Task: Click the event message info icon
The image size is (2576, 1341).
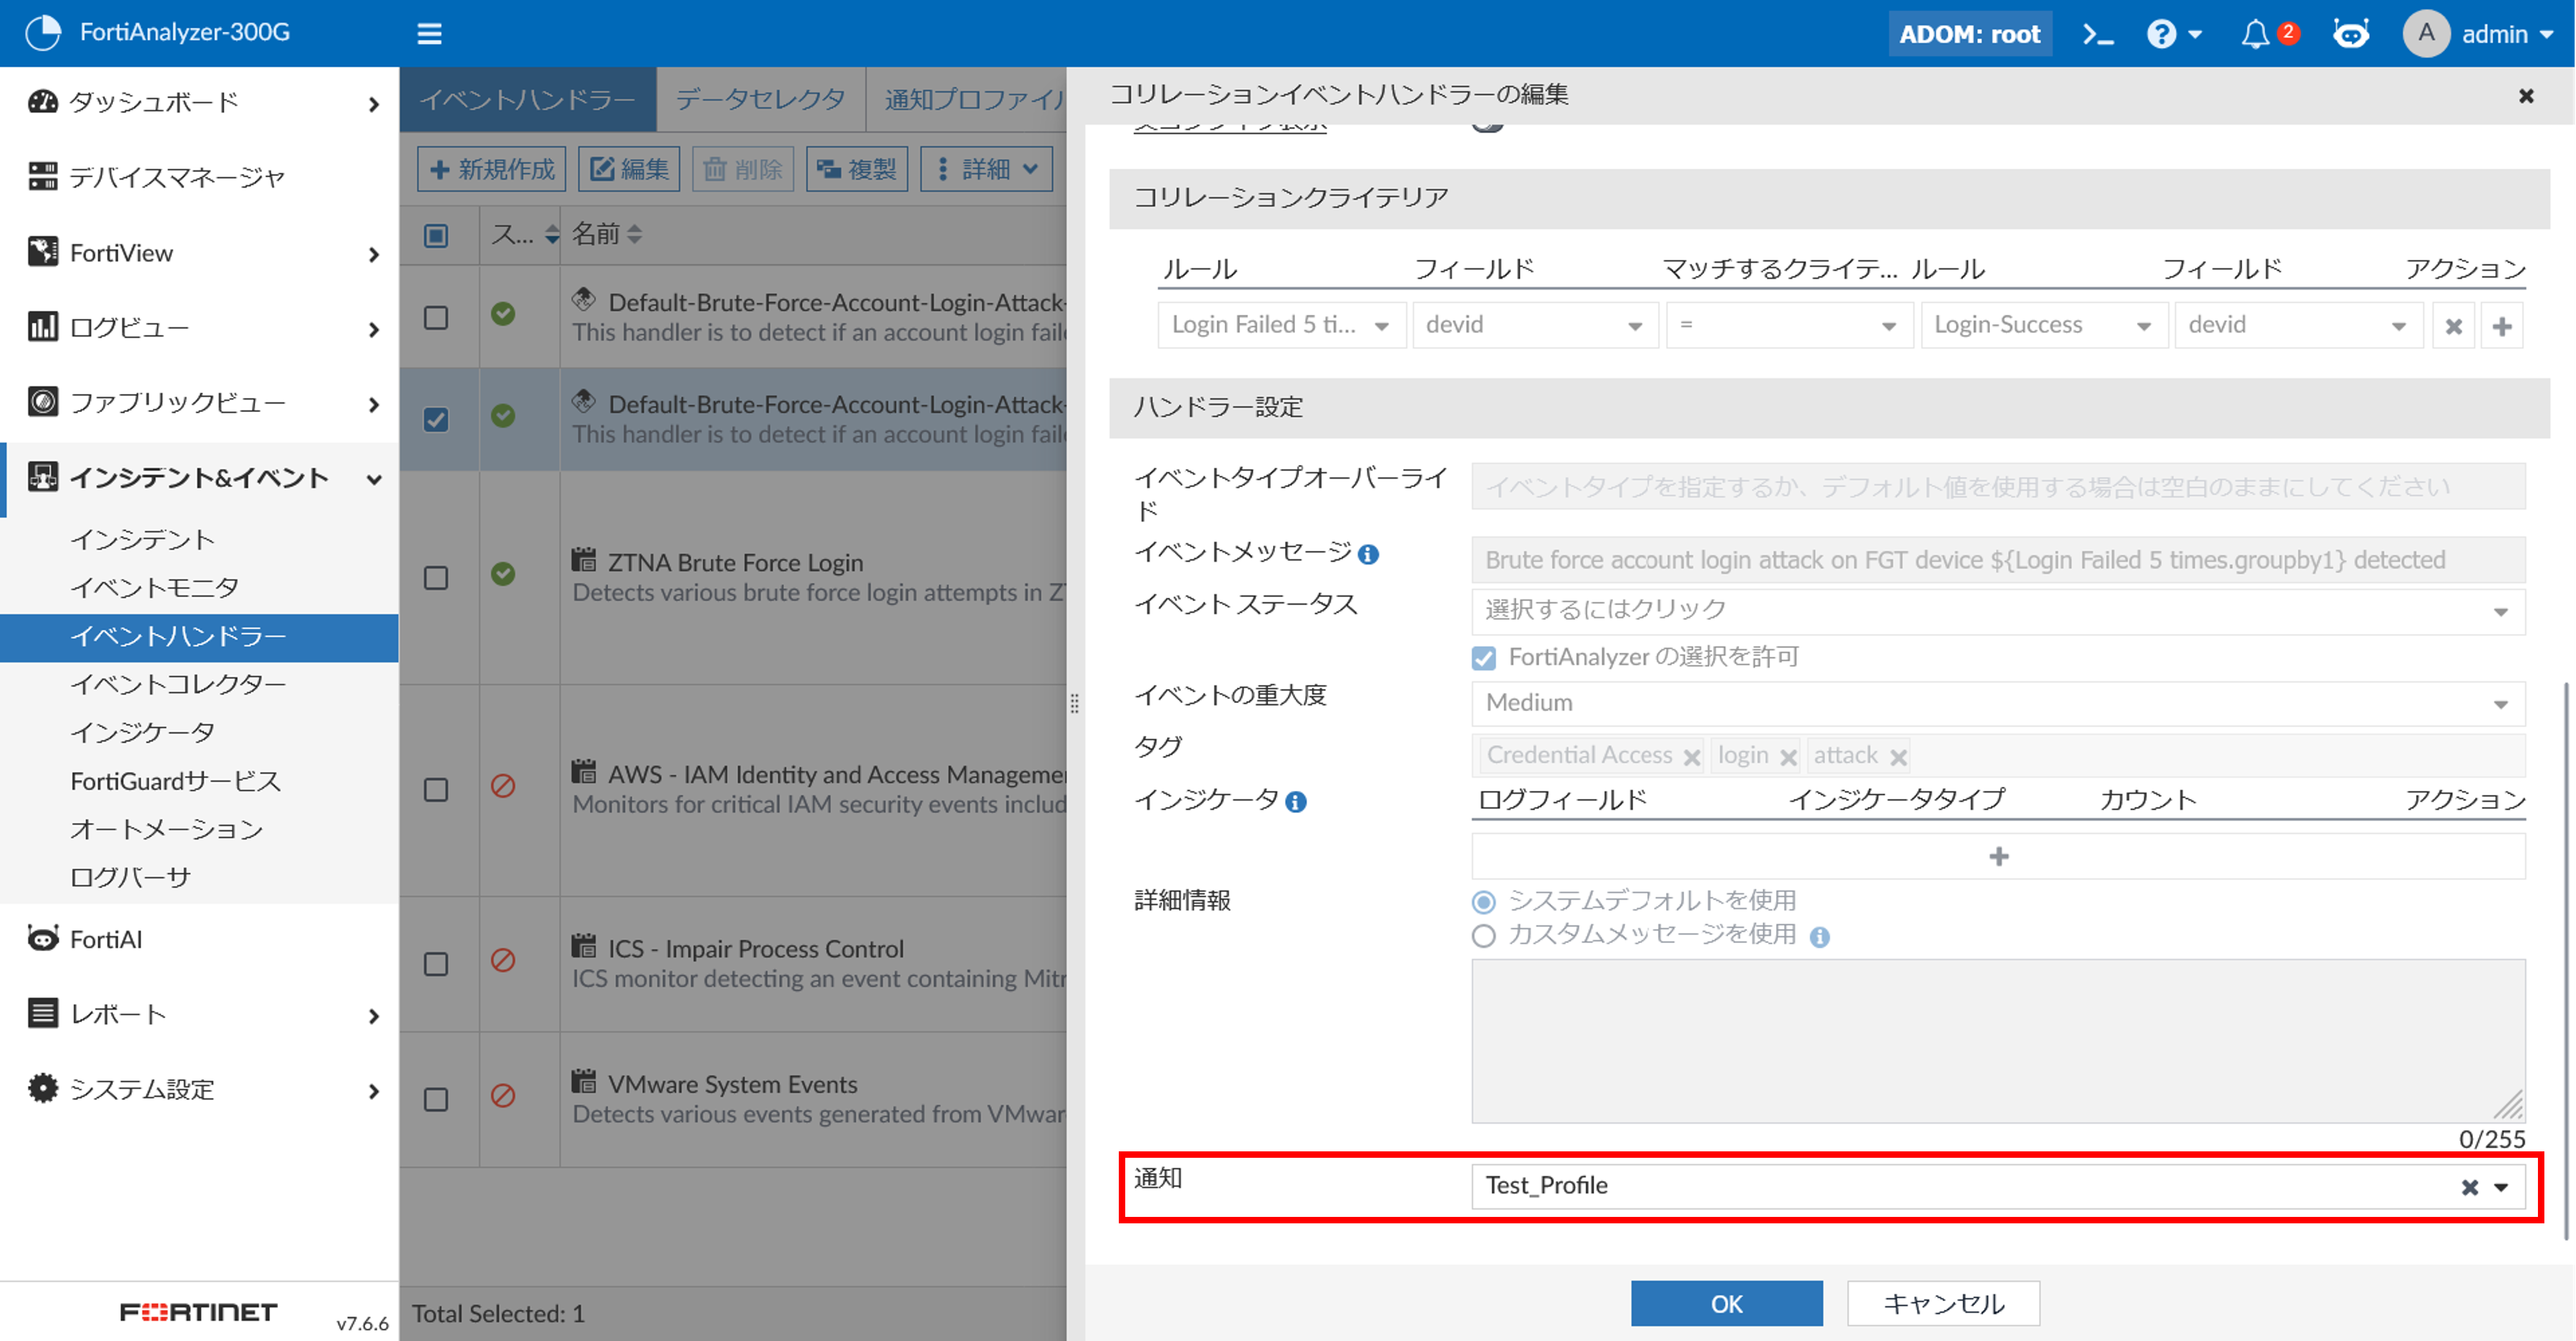Action: 1369,554
